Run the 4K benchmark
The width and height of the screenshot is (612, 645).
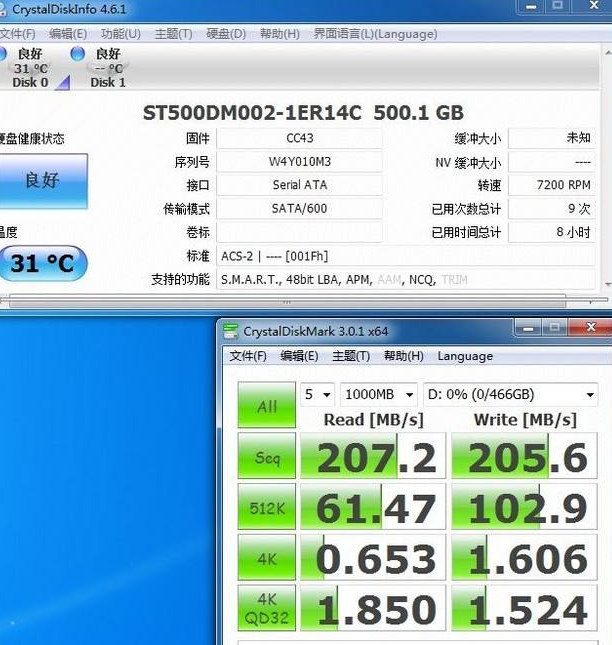[267, 557]
